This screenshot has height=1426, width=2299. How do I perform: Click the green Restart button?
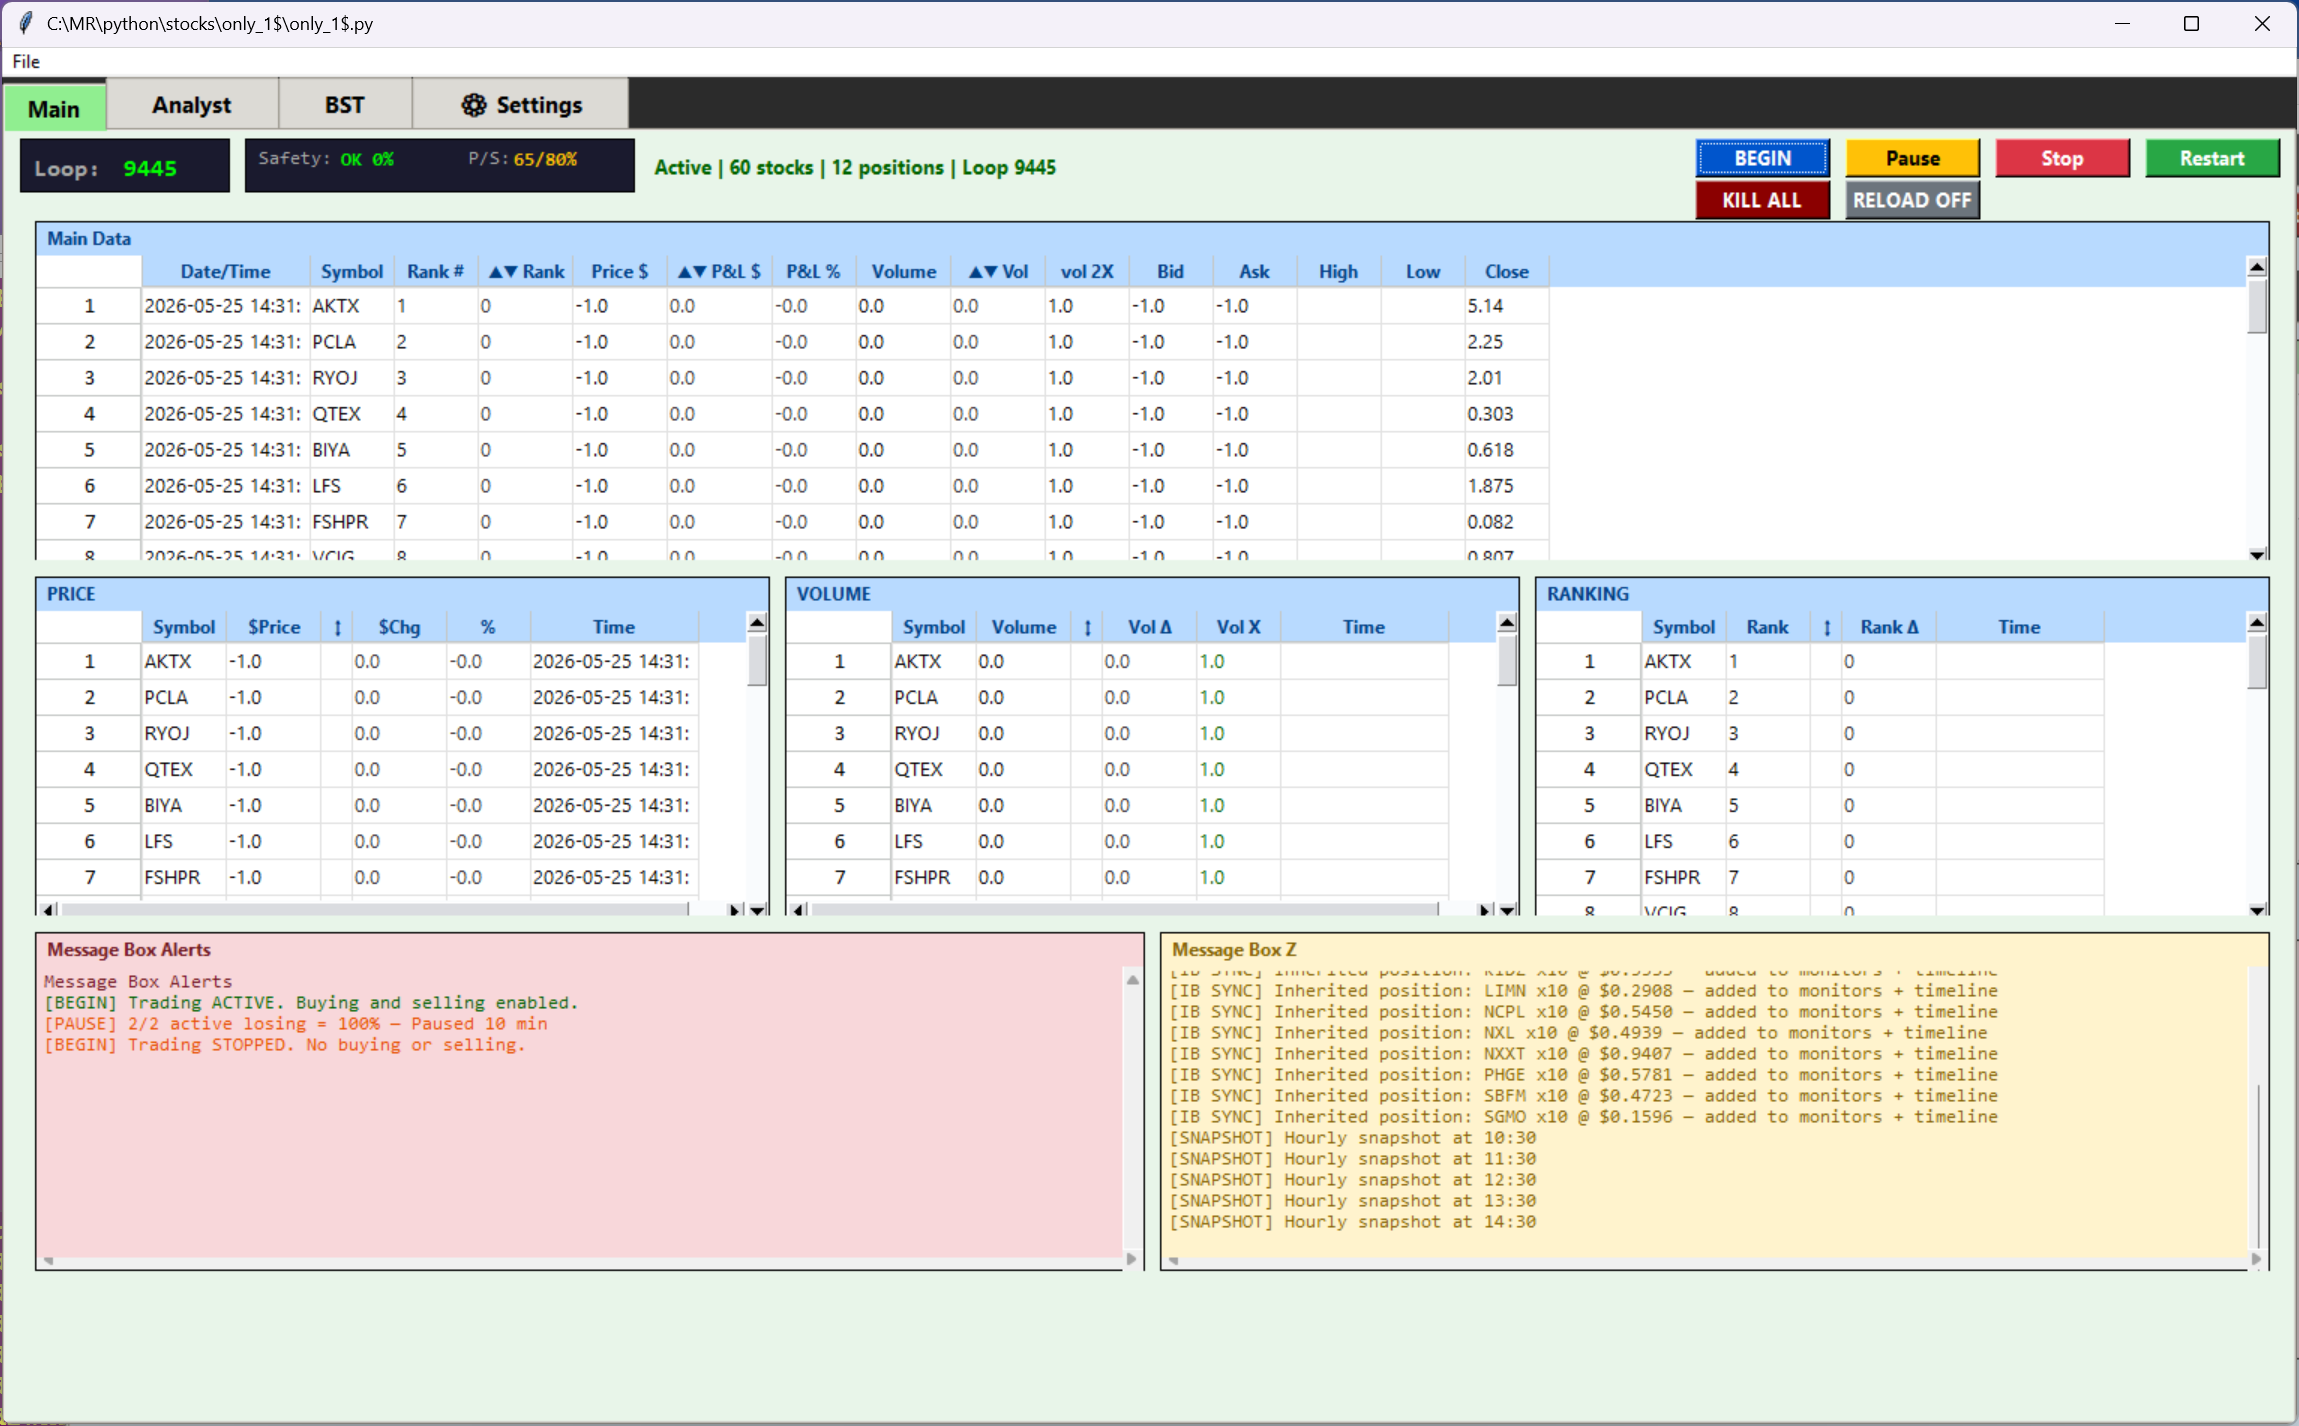pyautogui.click(x=2212, y=158)
